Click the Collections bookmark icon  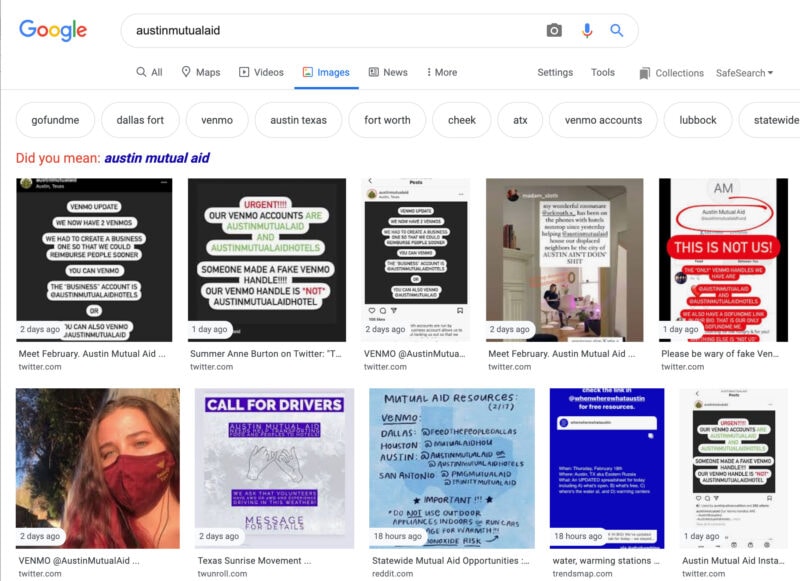[645, 73]
